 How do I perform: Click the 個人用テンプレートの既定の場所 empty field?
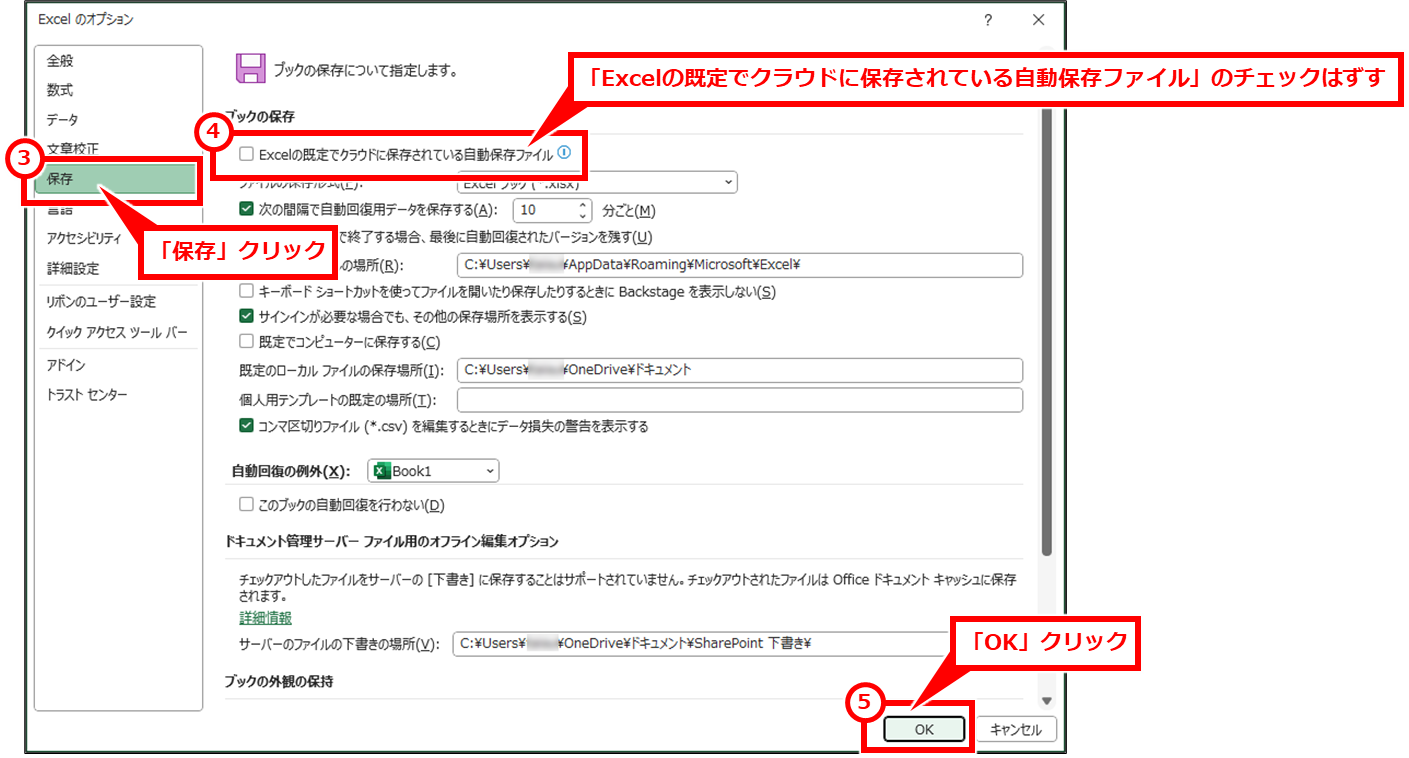point(739,400)
